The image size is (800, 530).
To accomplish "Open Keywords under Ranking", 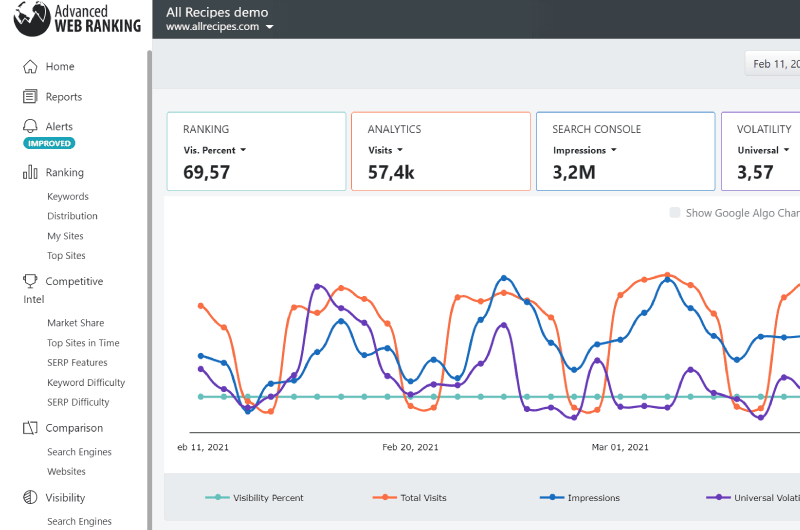I will click(68, 196).
